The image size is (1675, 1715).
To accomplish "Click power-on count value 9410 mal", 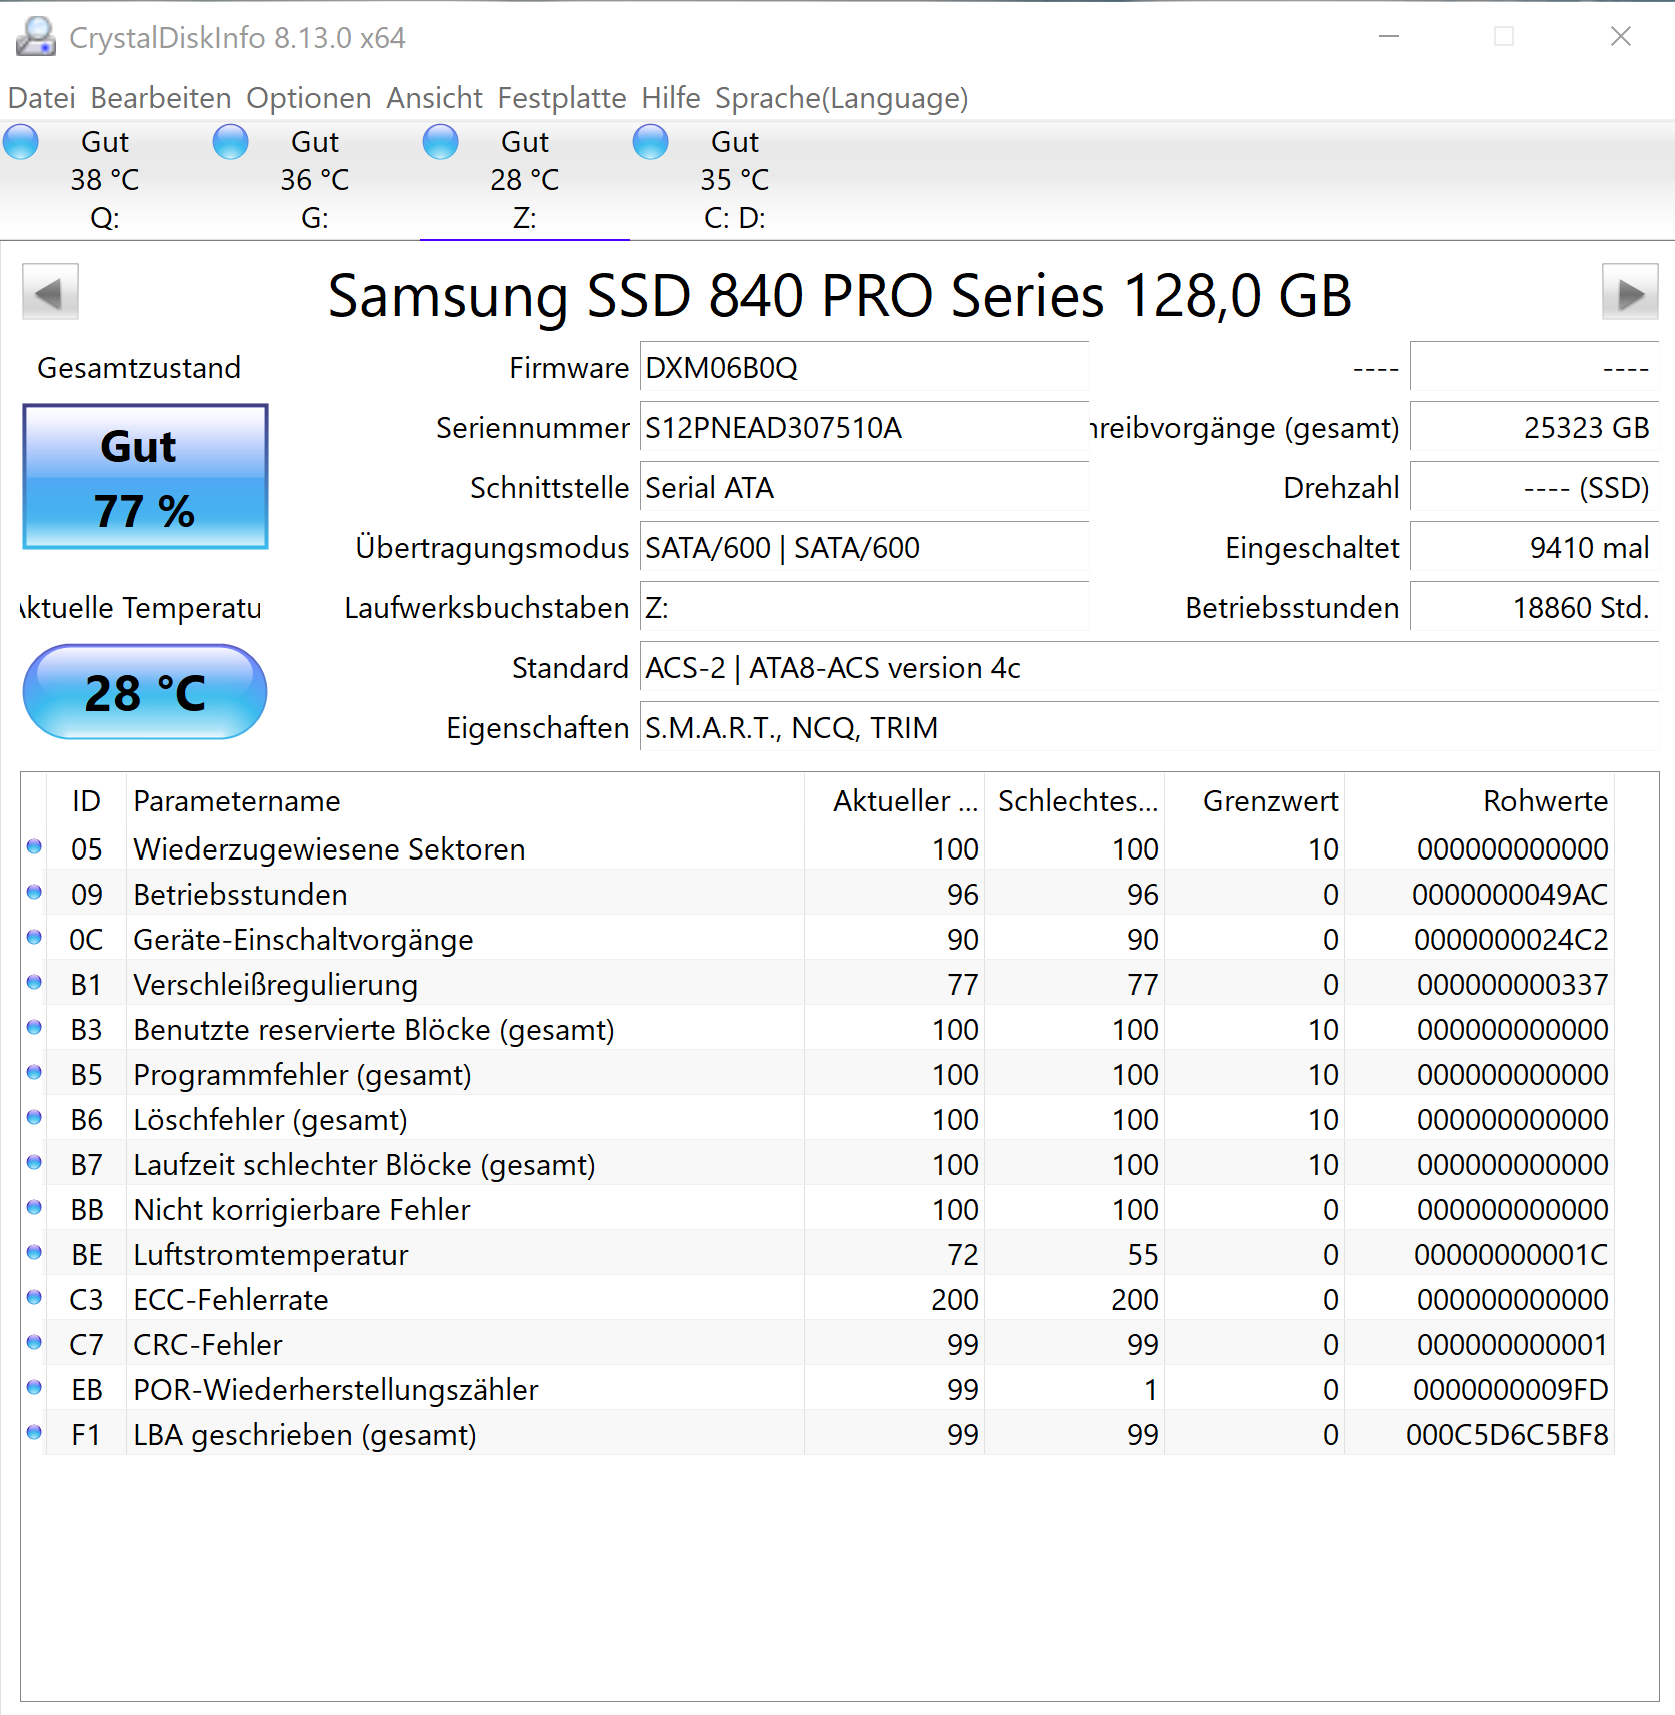I will point(1534,547).
